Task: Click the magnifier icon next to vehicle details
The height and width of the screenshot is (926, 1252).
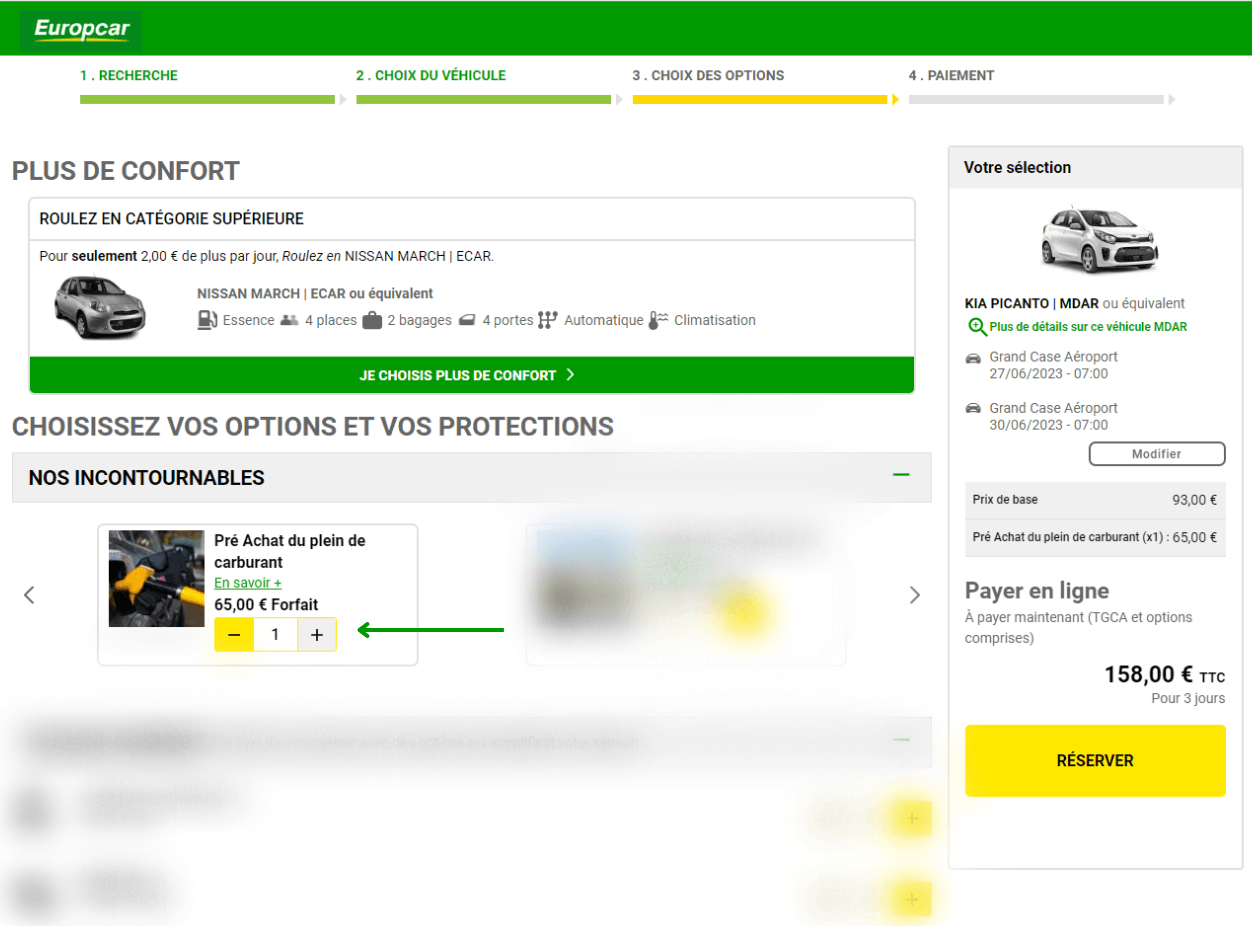Action: [x=974, y=327]
